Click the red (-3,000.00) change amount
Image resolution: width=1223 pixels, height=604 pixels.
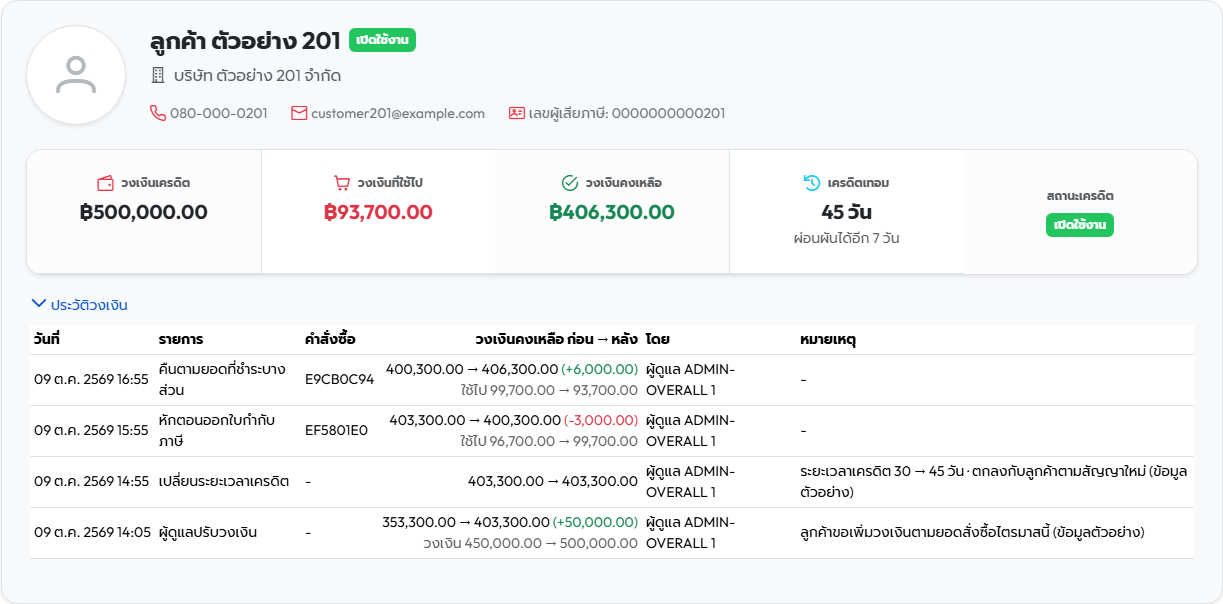[601, 420]
